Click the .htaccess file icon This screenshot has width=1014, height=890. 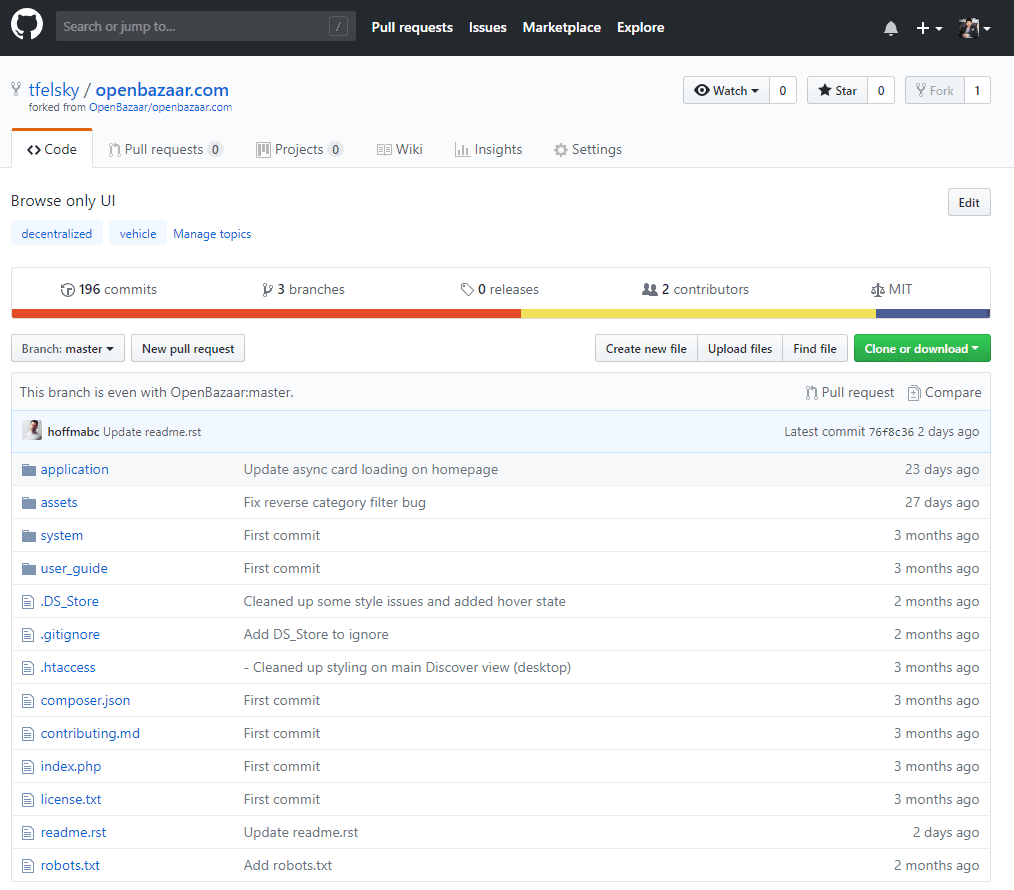point(28,668)
